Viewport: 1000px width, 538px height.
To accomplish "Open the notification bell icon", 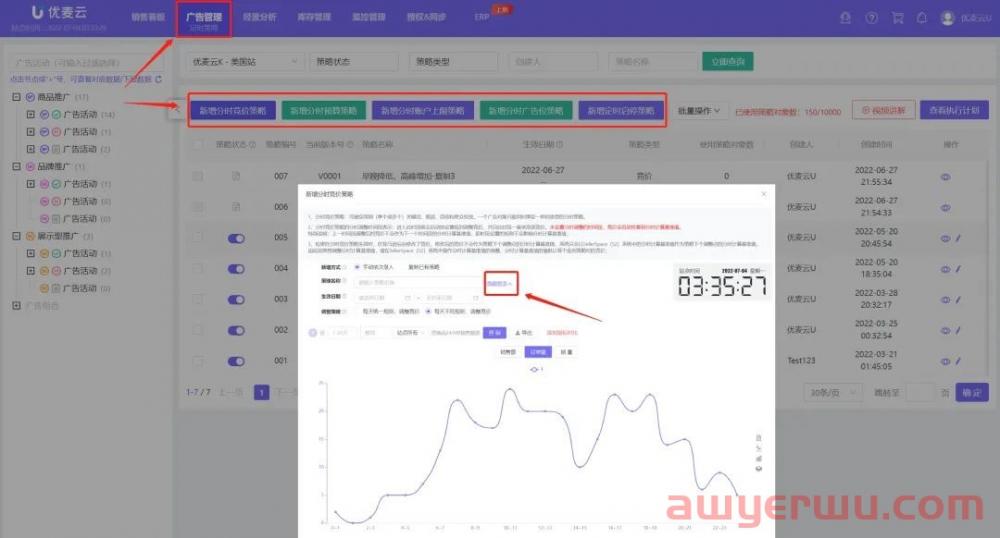I will (922, 18).
